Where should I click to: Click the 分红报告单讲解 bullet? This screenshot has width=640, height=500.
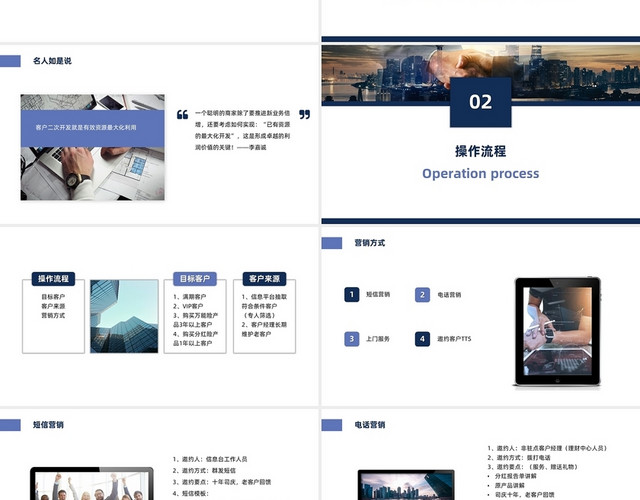[x=512, y=476]
